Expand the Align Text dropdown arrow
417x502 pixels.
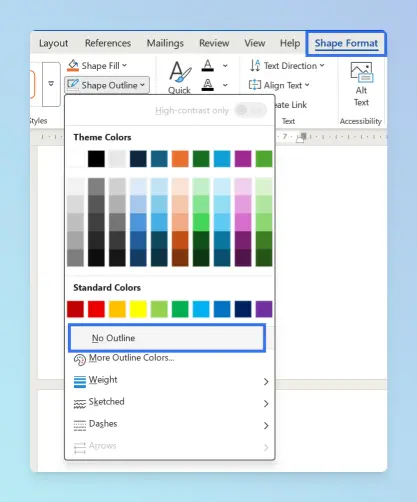click(307, 85)
